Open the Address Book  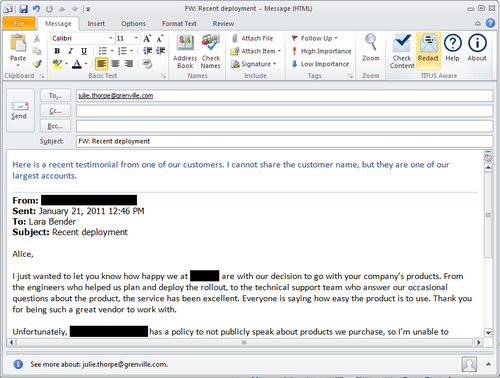pos(185,51)
